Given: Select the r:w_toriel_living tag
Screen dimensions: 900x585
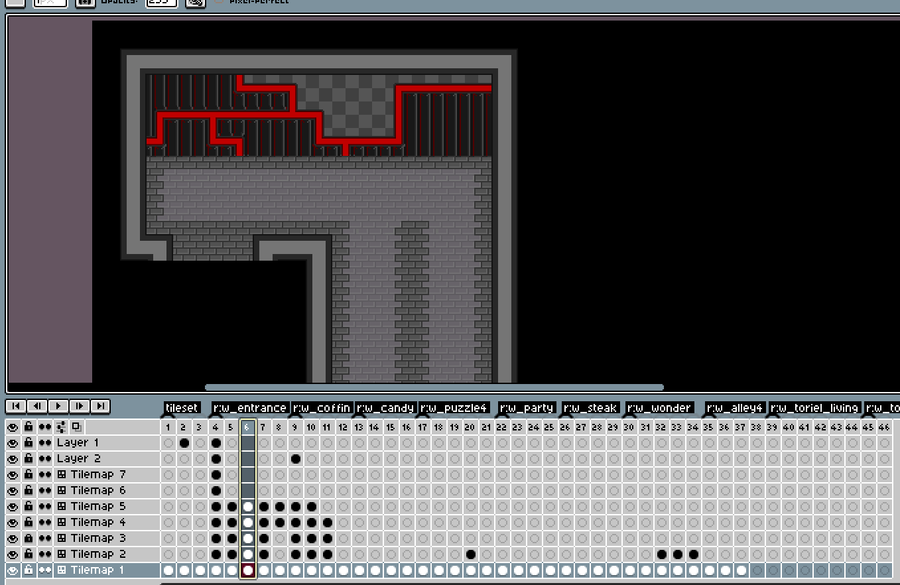Looking at the screenshot, I should (x=814, y=408).
